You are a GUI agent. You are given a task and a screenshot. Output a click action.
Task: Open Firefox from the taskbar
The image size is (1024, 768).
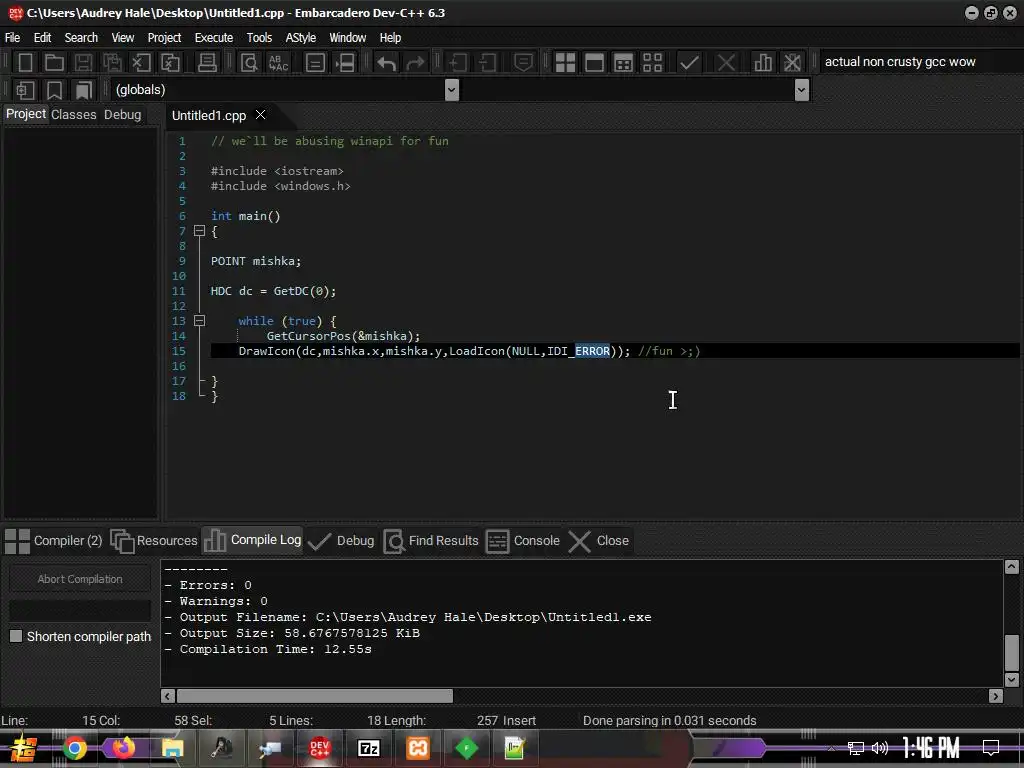[x=123, y=748]
